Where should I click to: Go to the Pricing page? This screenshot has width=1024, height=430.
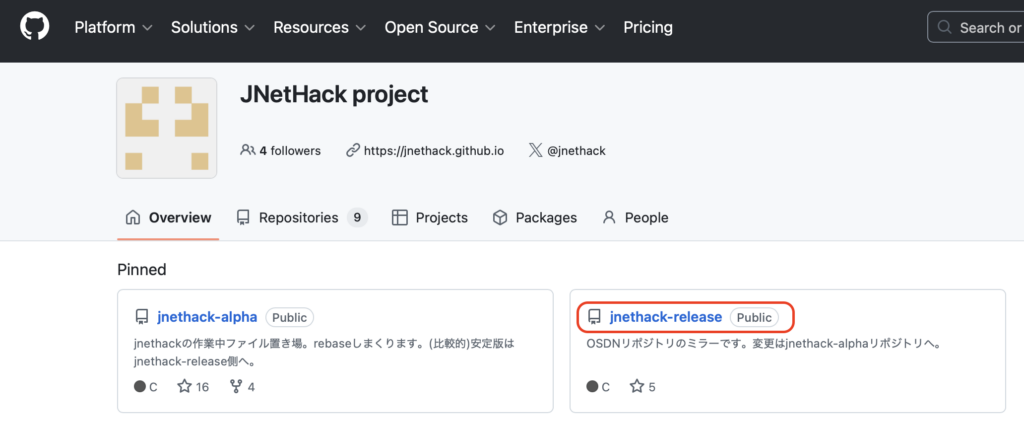coord(648,27)
